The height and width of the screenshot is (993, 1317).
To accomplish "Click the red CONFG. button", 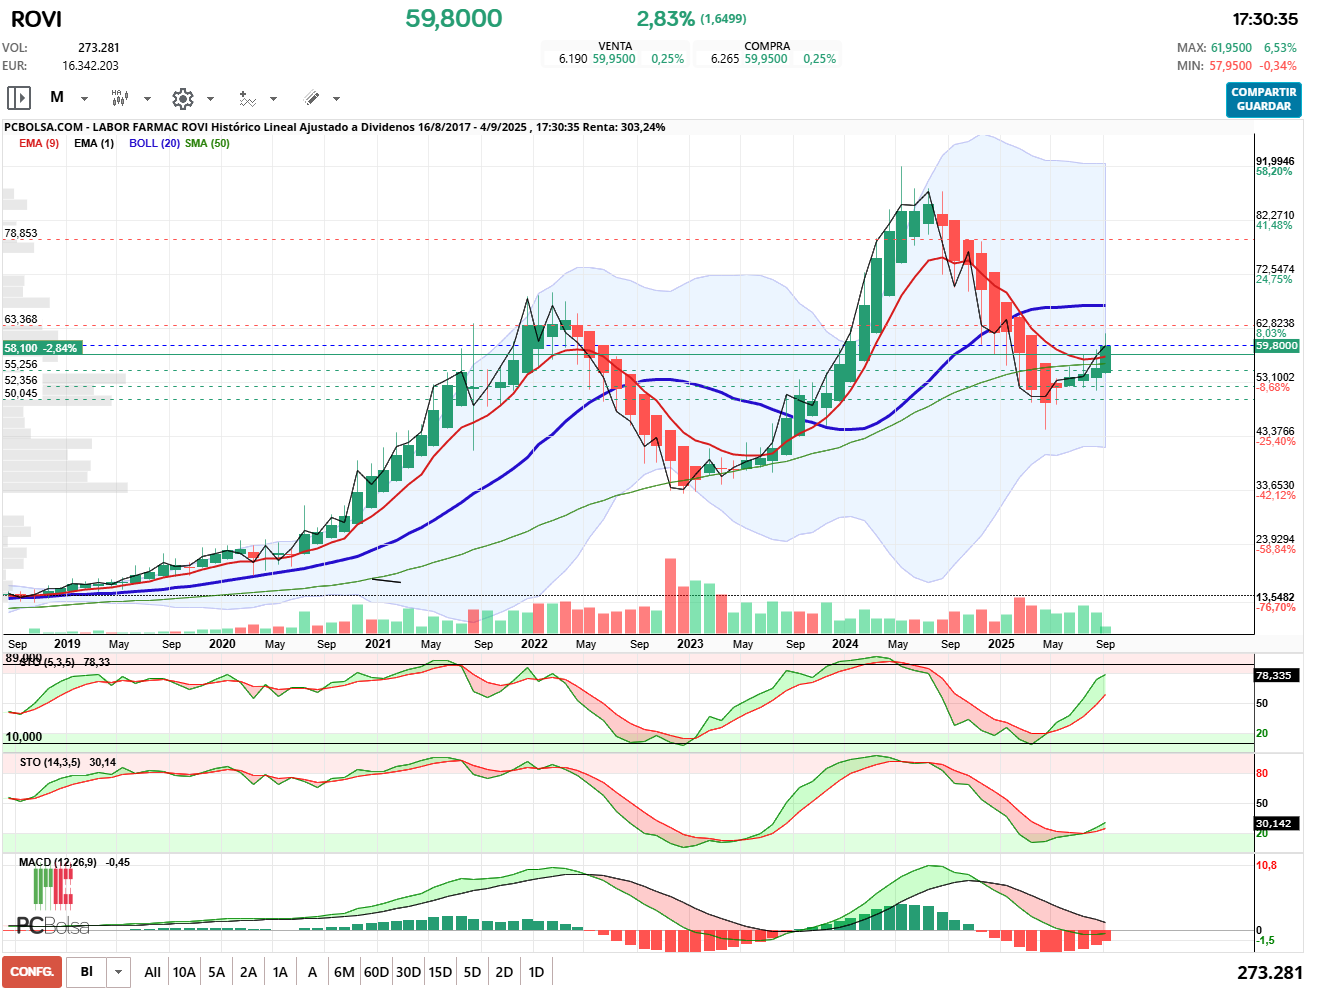I will pyautogui.click(x=32, y=972).
